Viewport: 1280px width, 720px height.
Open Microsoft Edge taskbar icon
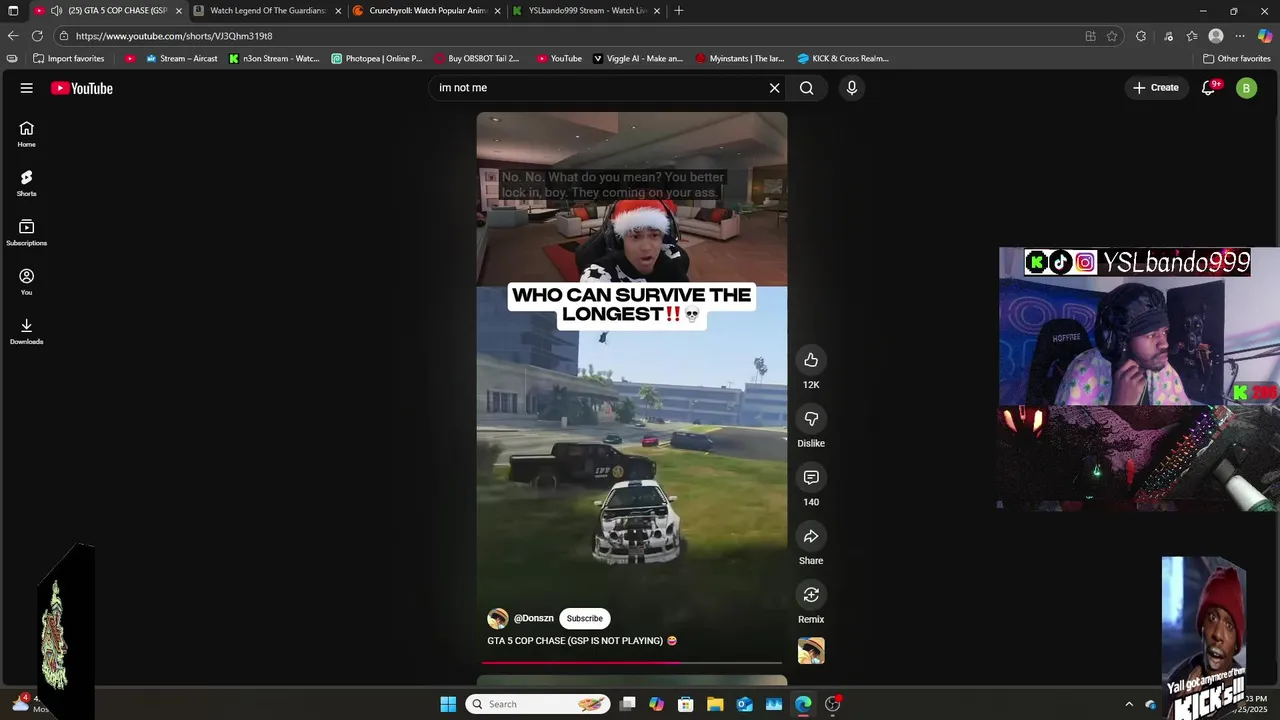click(803, 704)
